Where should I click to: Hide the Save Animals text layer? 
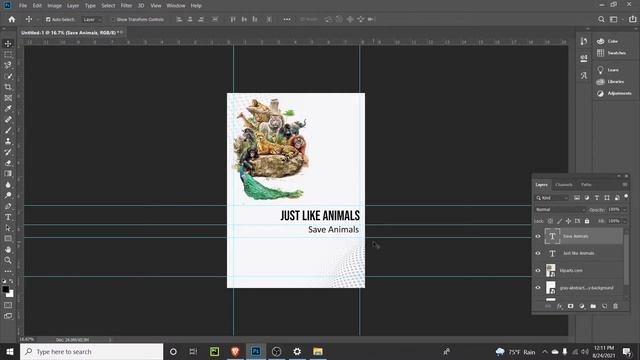(538, 236)
